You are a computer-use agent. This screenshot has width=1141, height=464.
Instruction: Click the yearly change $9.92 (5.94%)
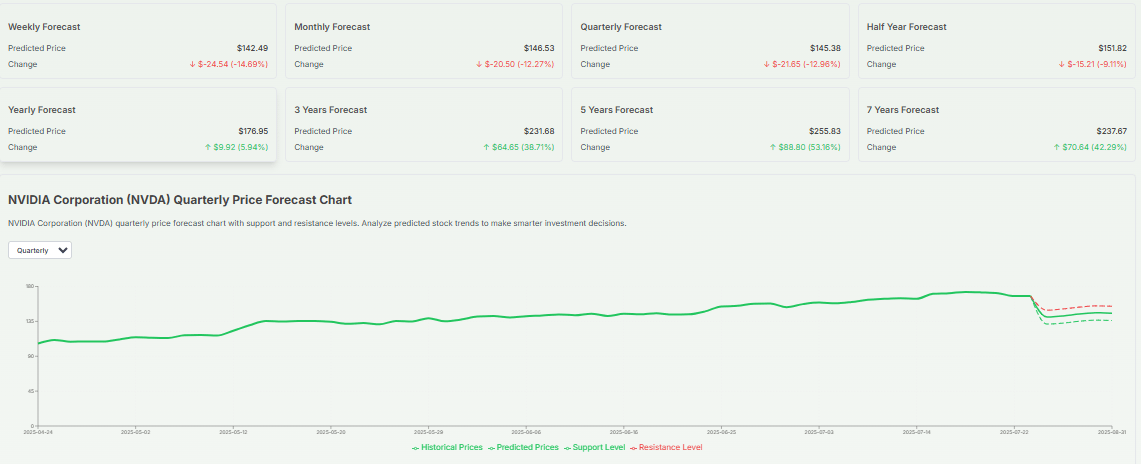[x=236, y=147]
